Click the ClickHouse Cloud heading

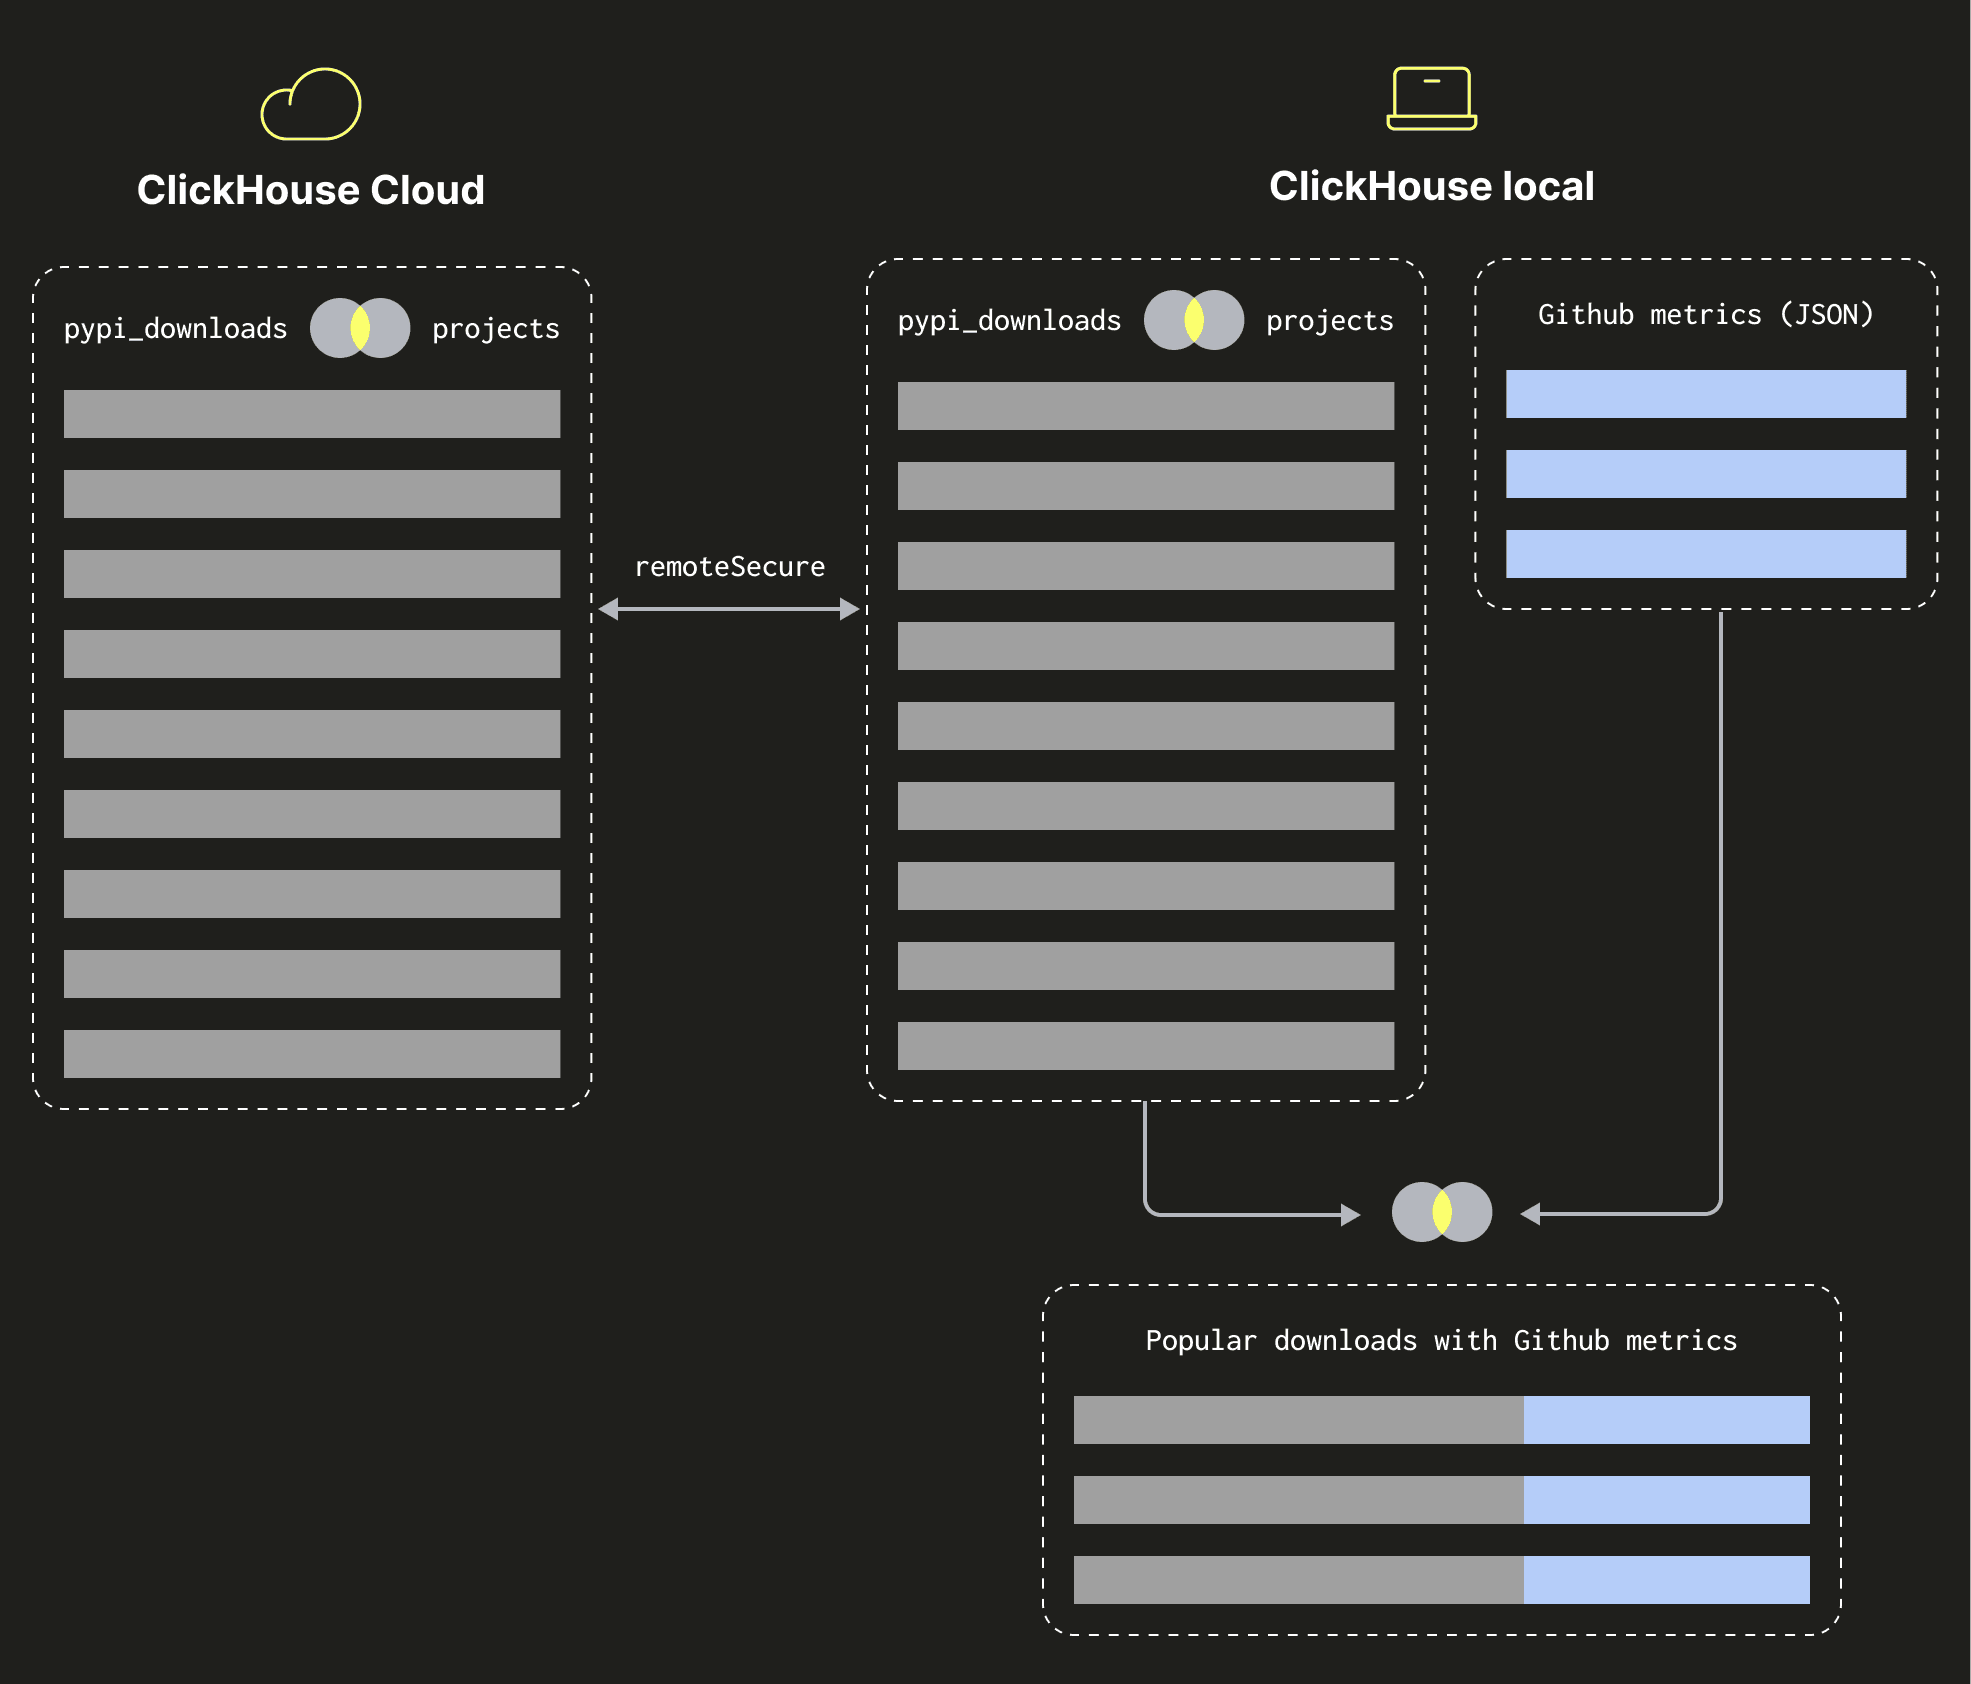tap(311, 190)
